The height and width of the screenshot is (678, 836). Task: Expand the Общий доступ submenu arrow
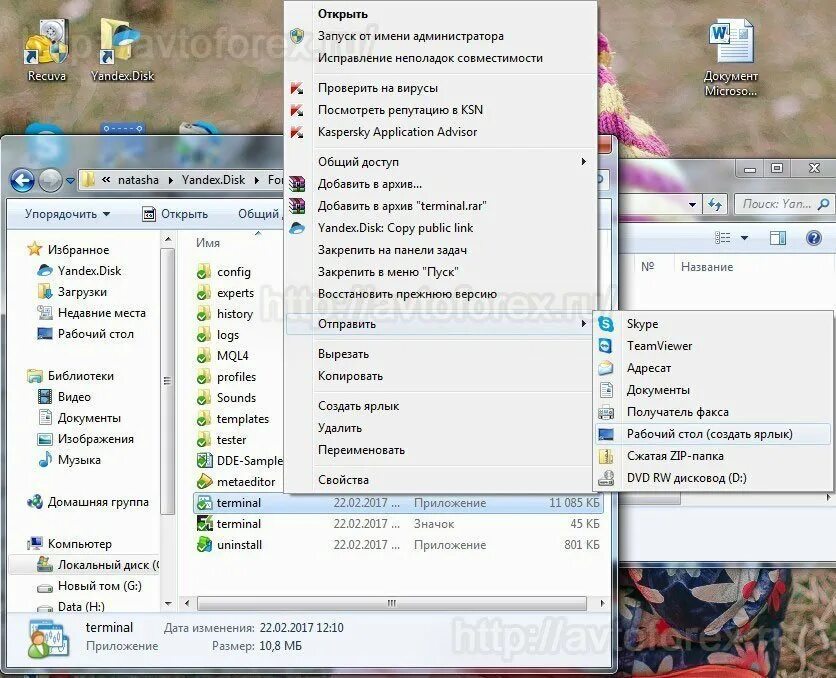click(x=584, y=162)
